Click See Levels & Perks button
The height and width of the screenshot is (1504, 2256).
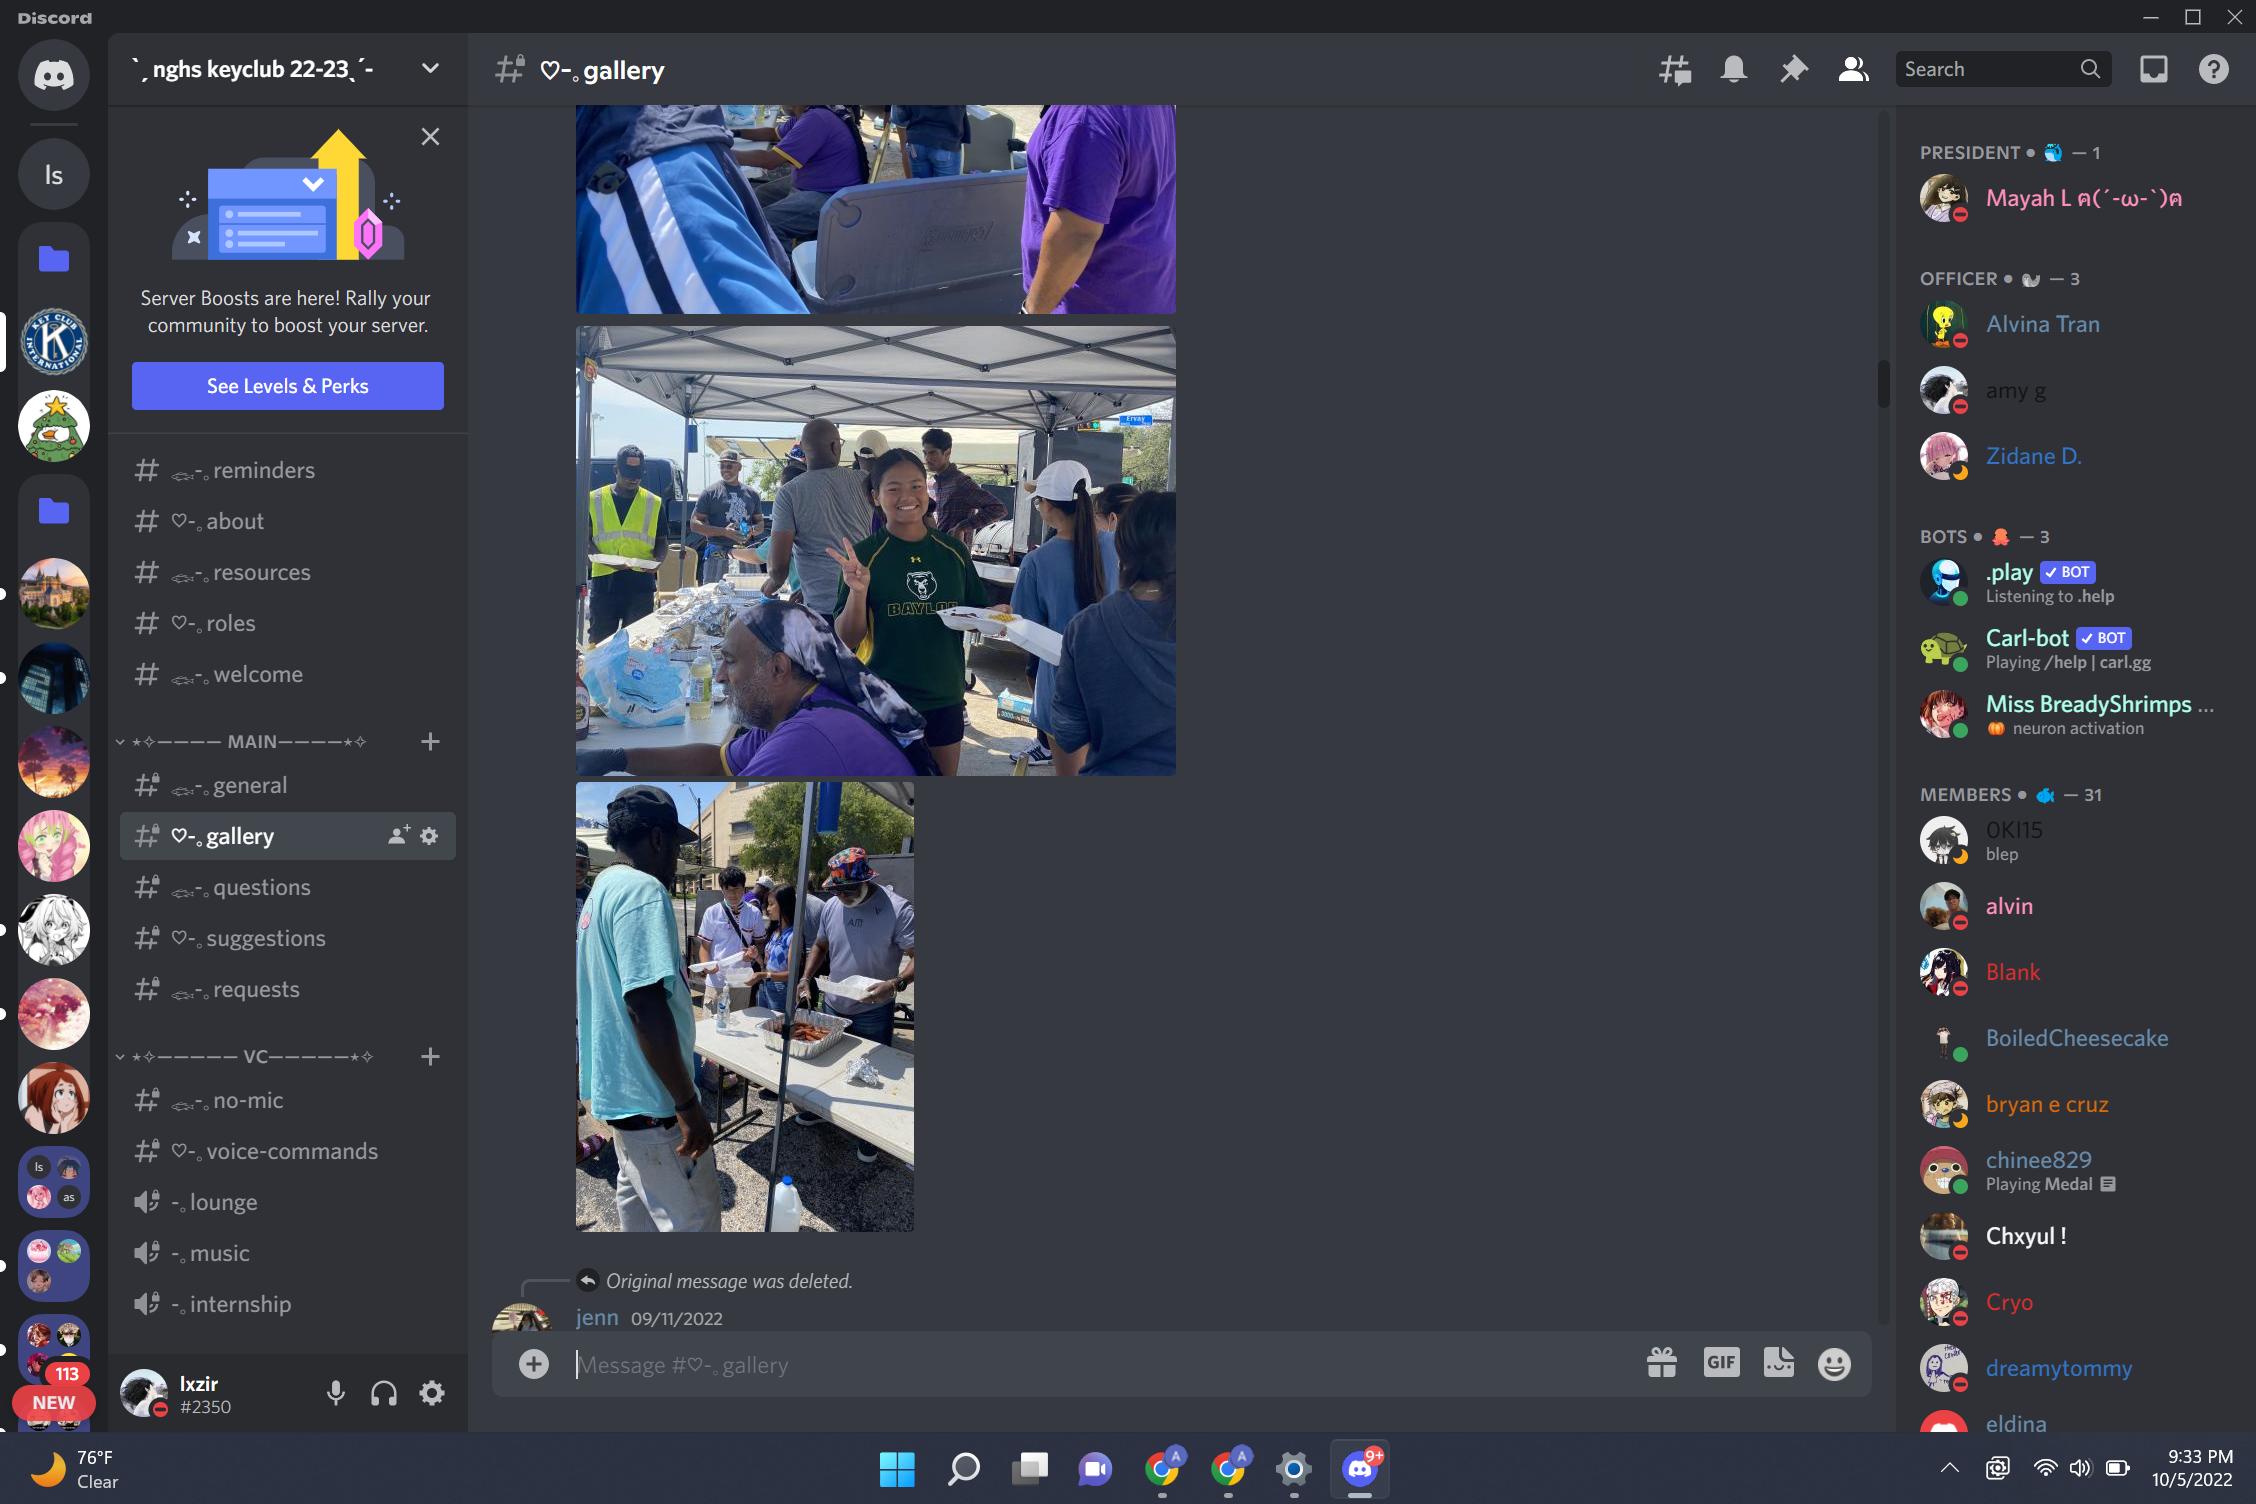point(287,386)
